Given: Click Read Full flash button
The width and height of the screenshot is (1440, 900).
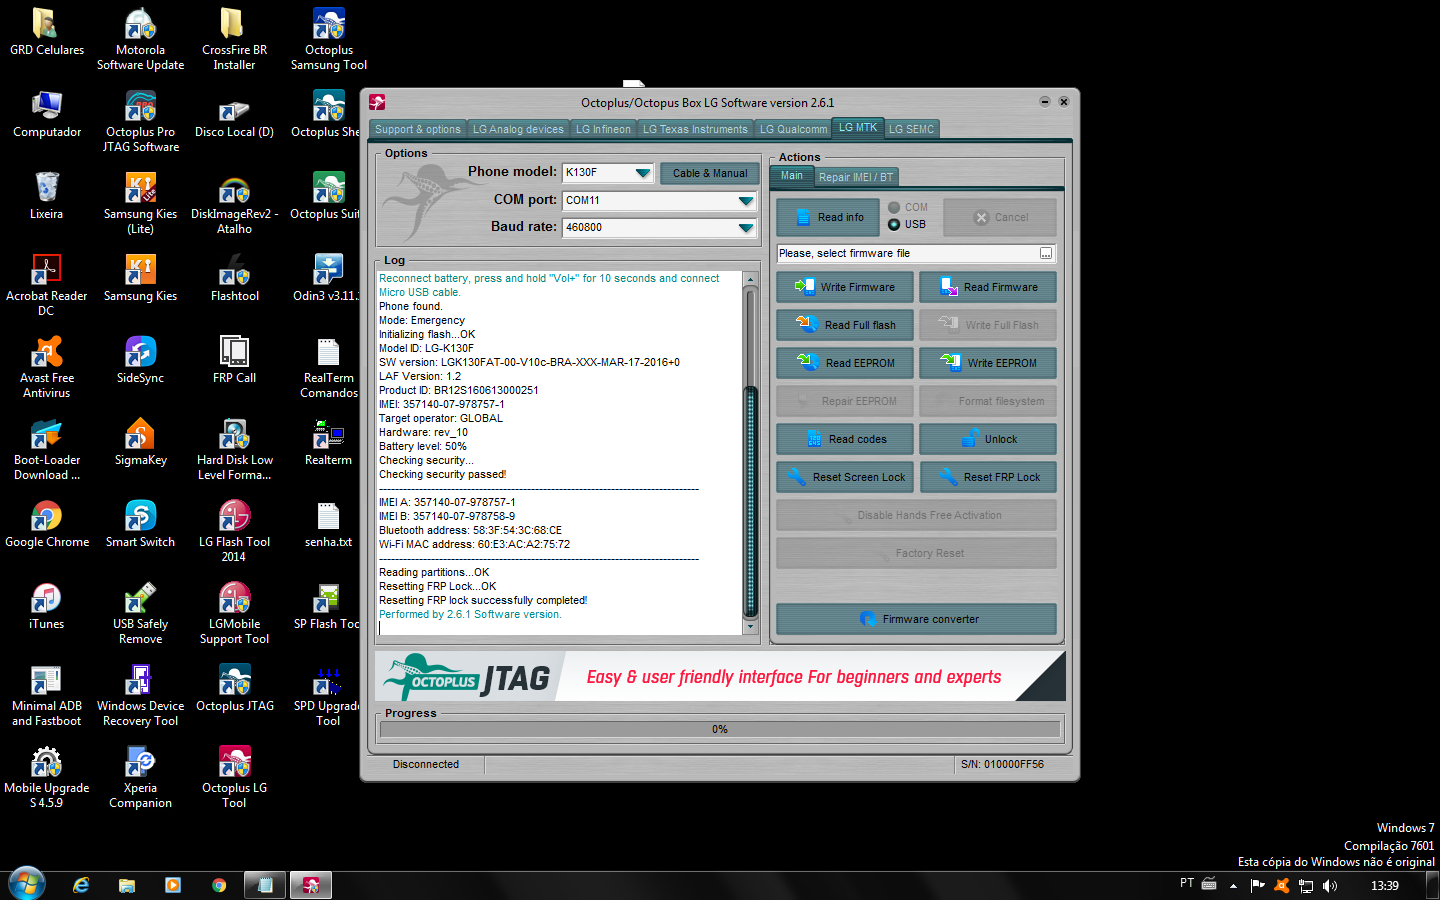Looking at the screenshot, I should pyautogui.click(x=845, y=325).
